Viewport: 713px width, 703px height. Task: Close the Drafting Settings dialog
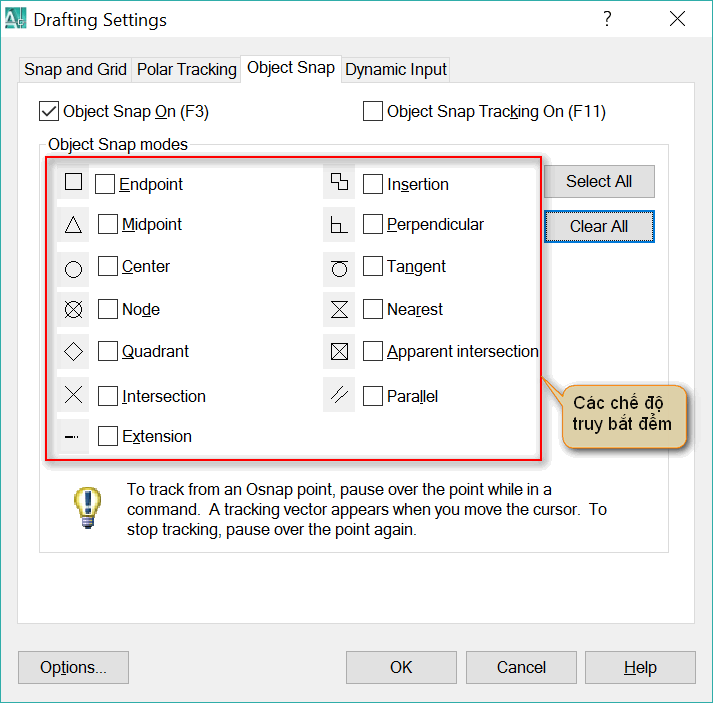point(677,19)
